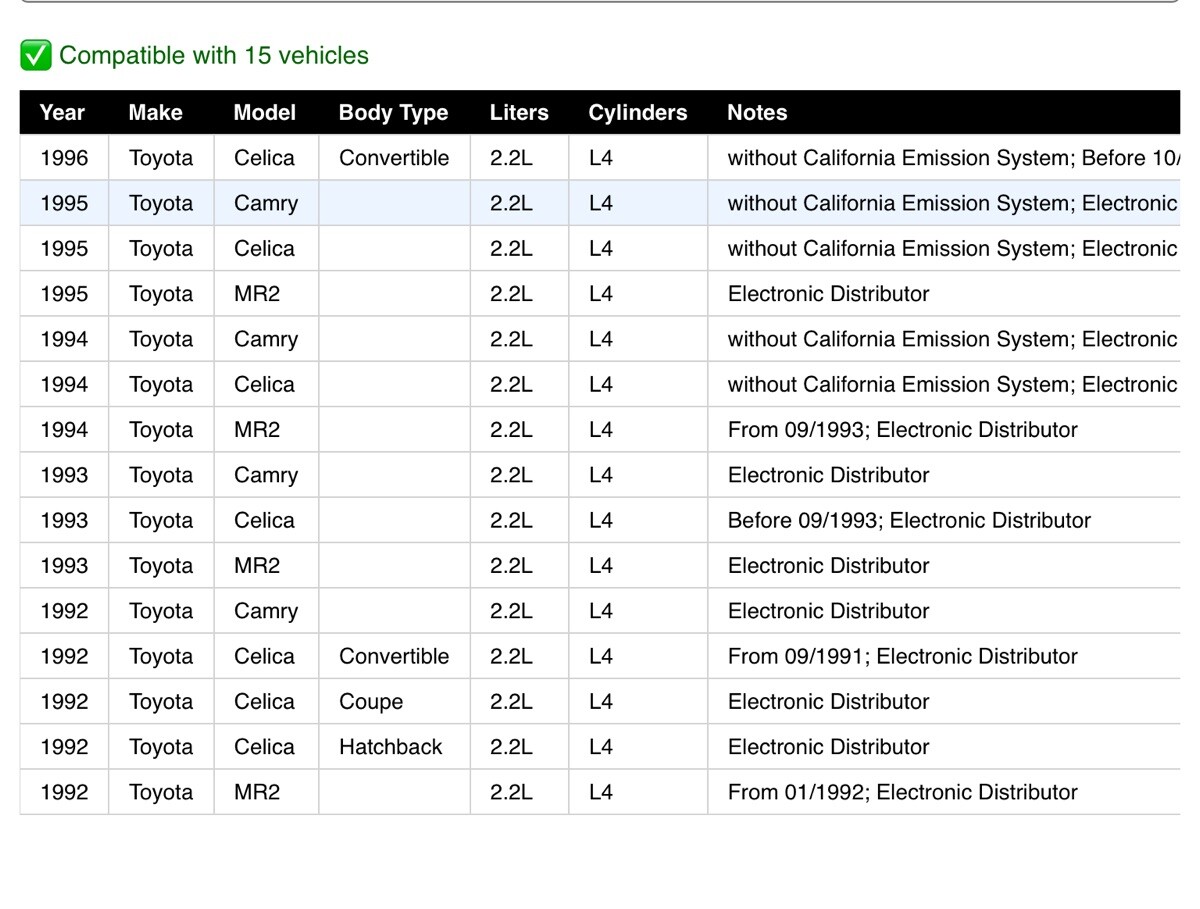Click Toyota in the 1993 Celica row

(x=161, y=521)
